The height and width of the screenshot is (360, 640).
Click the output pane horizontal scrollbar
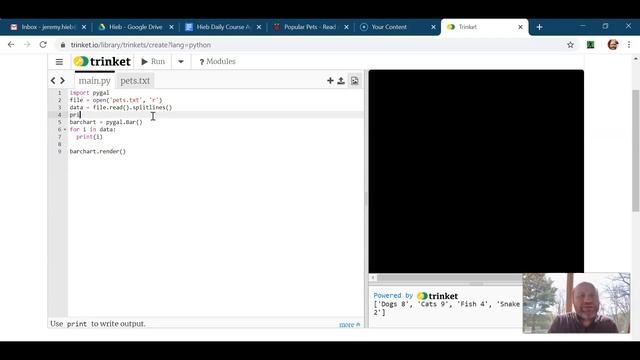pos(449,278)
